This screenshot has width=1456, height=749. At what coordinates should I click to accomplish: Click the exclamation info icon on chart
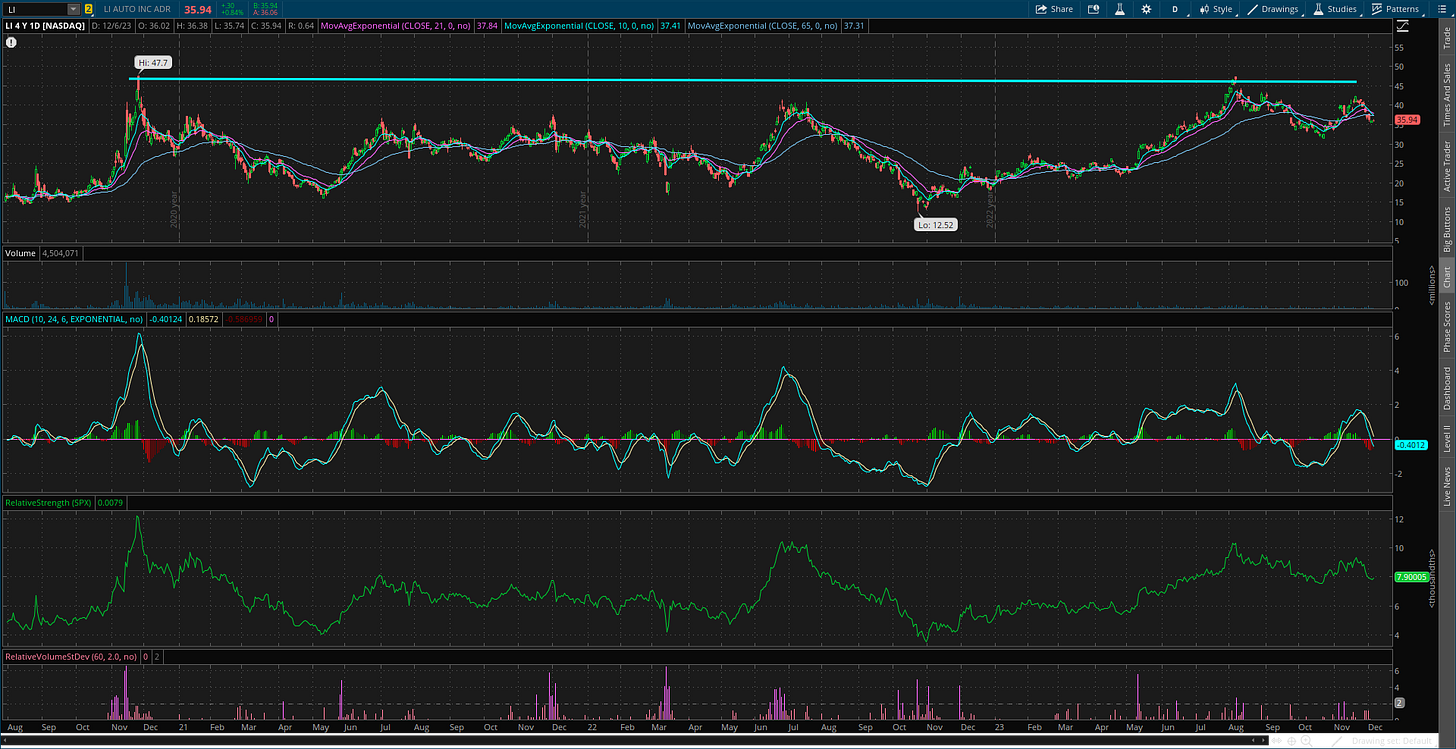10,42
